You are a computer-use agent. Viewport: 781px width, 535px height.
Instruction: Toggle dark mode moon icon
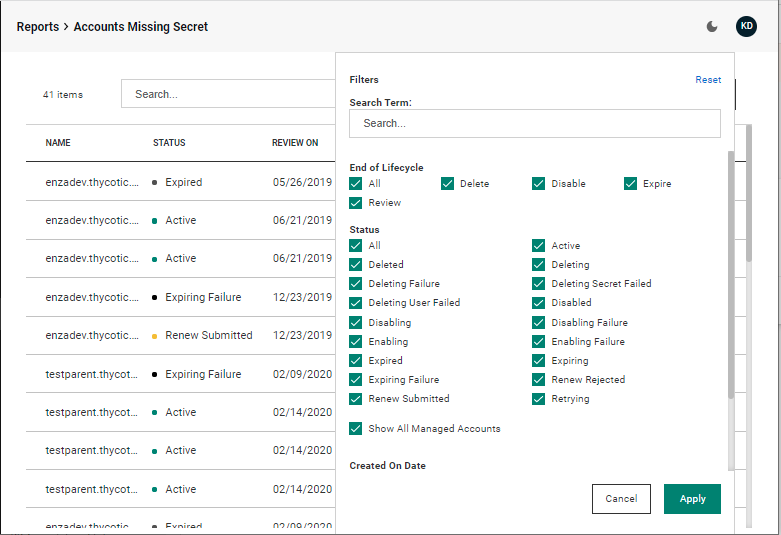point(712,27)
